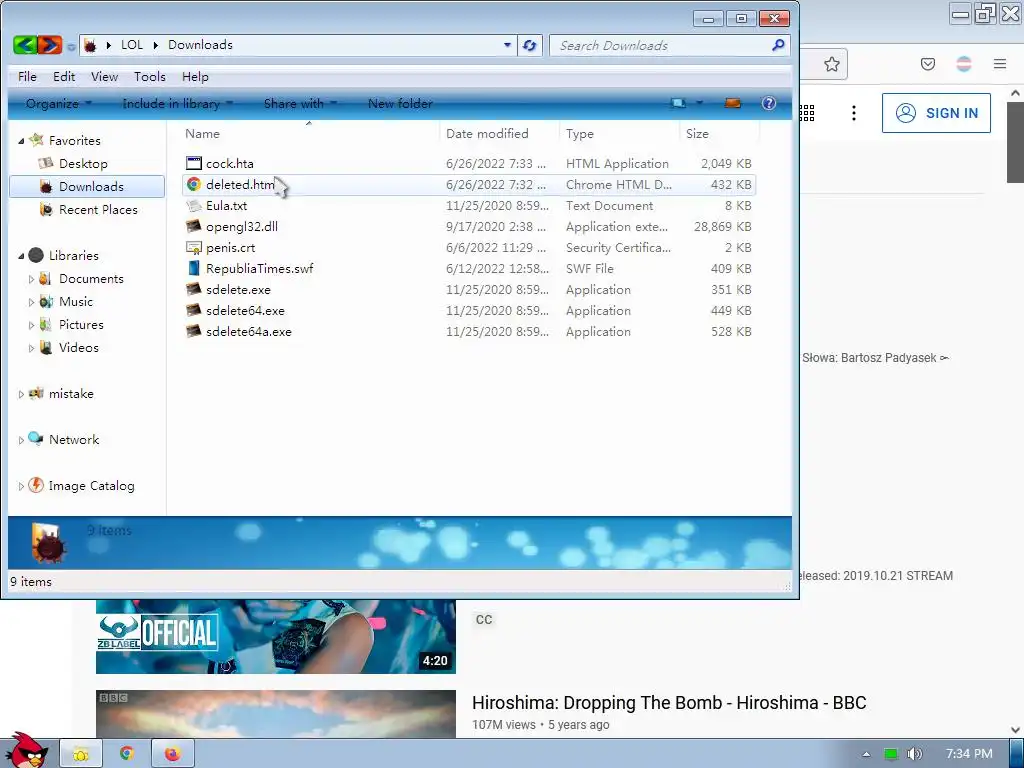Change the view with the toolbar view icon

point(679,103)
